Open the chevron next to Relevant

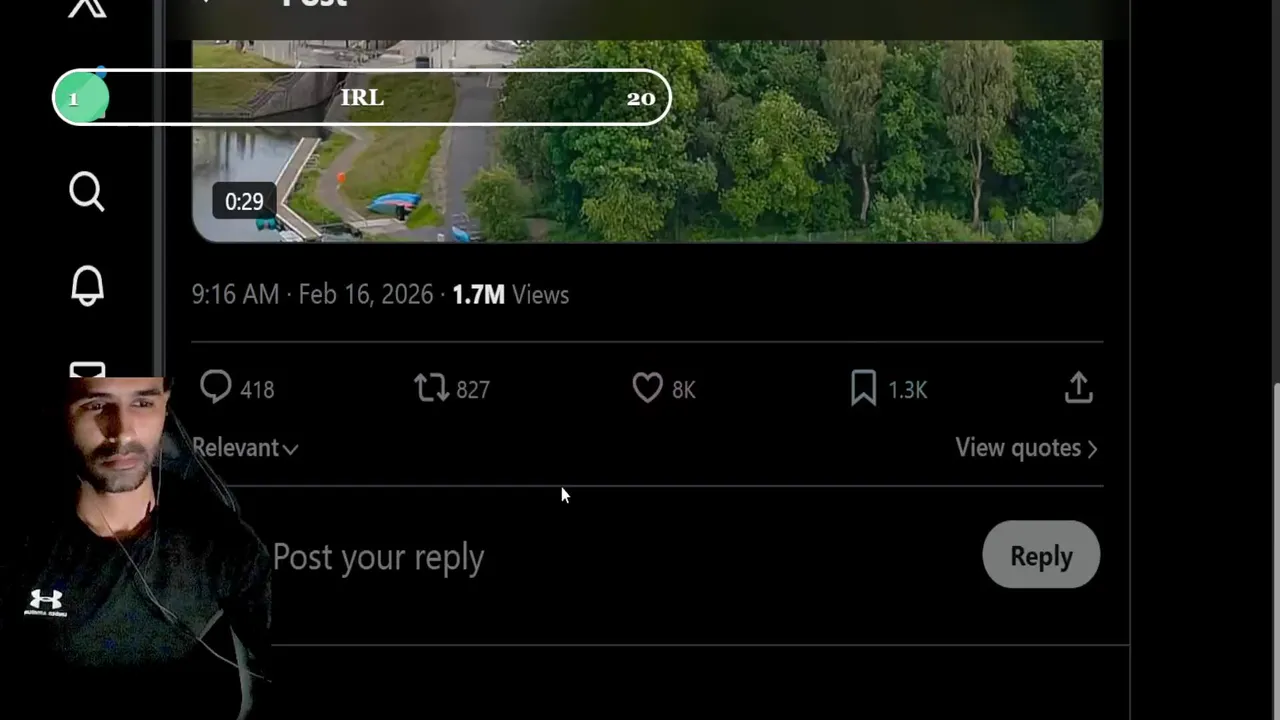290,450
